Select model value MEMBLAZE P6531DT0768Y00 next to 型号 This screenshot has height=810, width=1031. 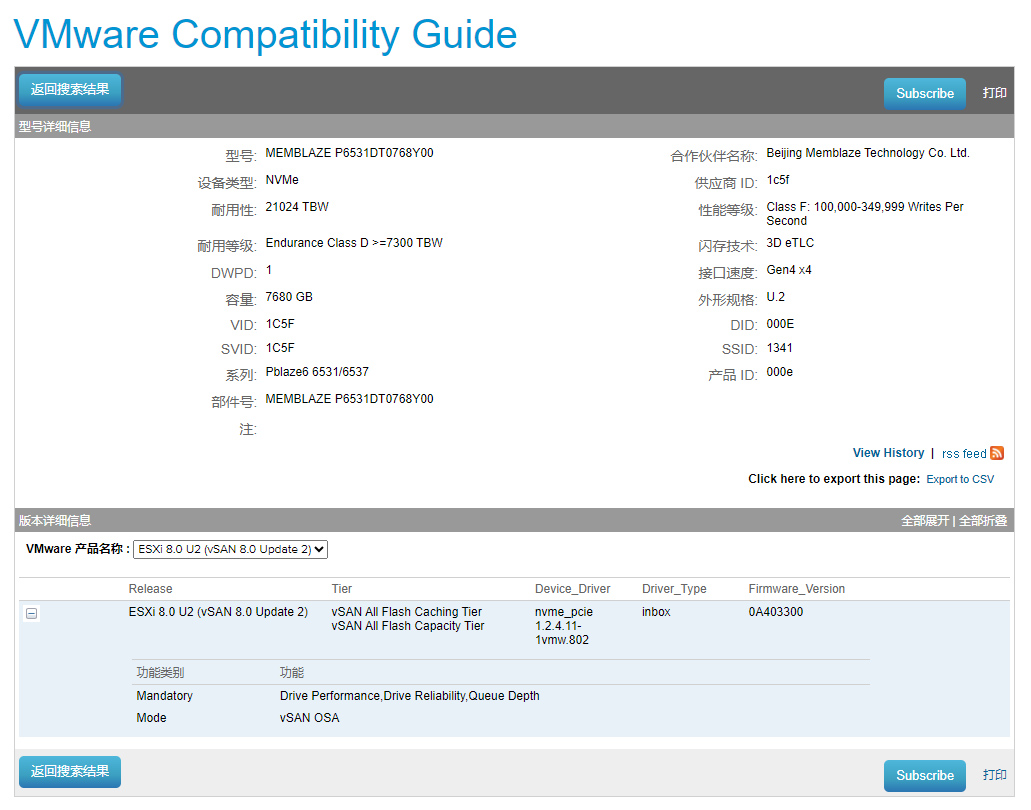coord(349,153)
